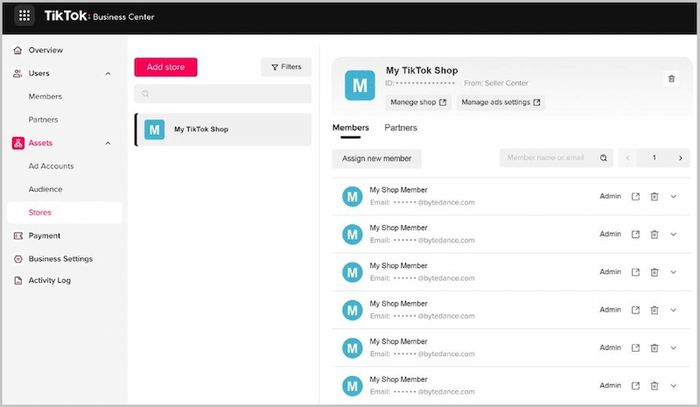Image resolution: width=700 pixels, height=407 pixels.
Task: Remove third shop member with trash icon
Action: 654,272
